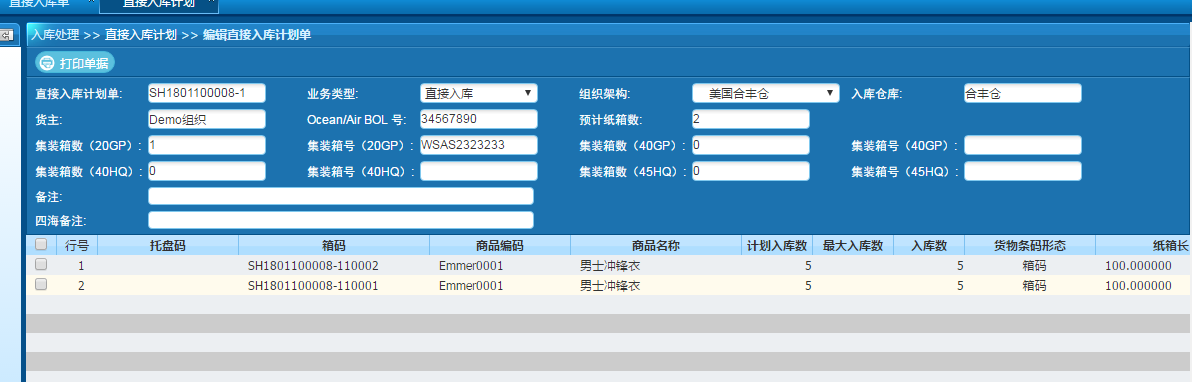The height and width of the screenshot is (382, 1192).
Task: Click Emmer0001 in row 2
Action: click(x=471, y=286)
